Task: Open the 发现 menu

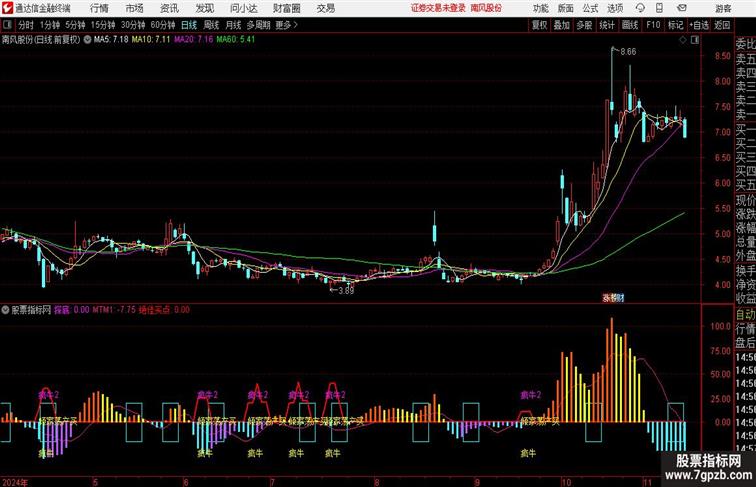Action: click(204, 8)
